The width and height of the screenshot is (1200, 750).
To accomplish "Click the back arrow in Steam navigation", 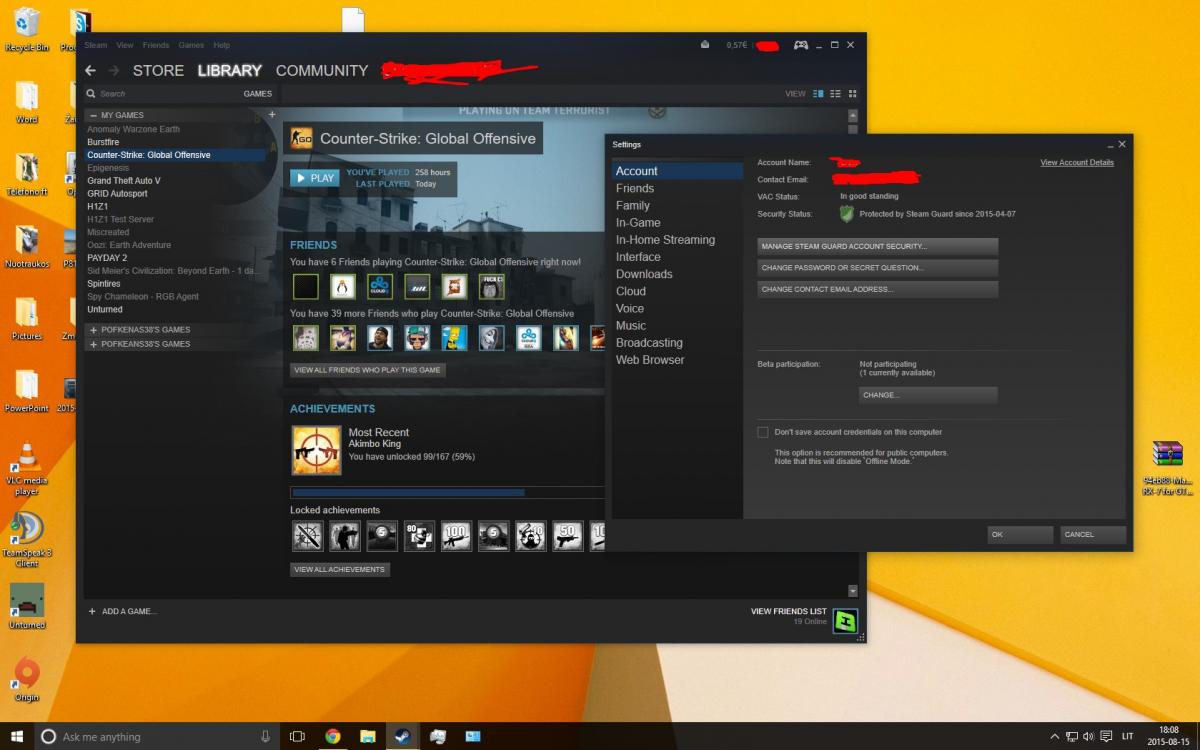I will point(91,71).
